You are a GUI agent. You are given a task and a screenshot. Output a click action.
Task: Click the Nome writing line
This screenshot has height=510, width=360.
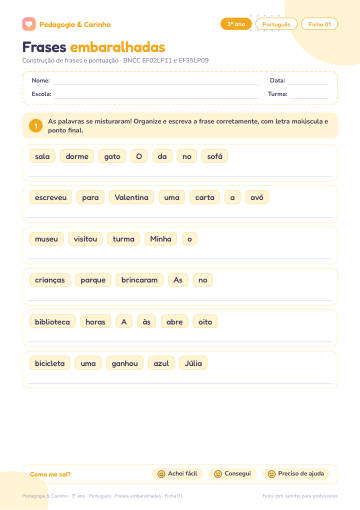point(157,84)
